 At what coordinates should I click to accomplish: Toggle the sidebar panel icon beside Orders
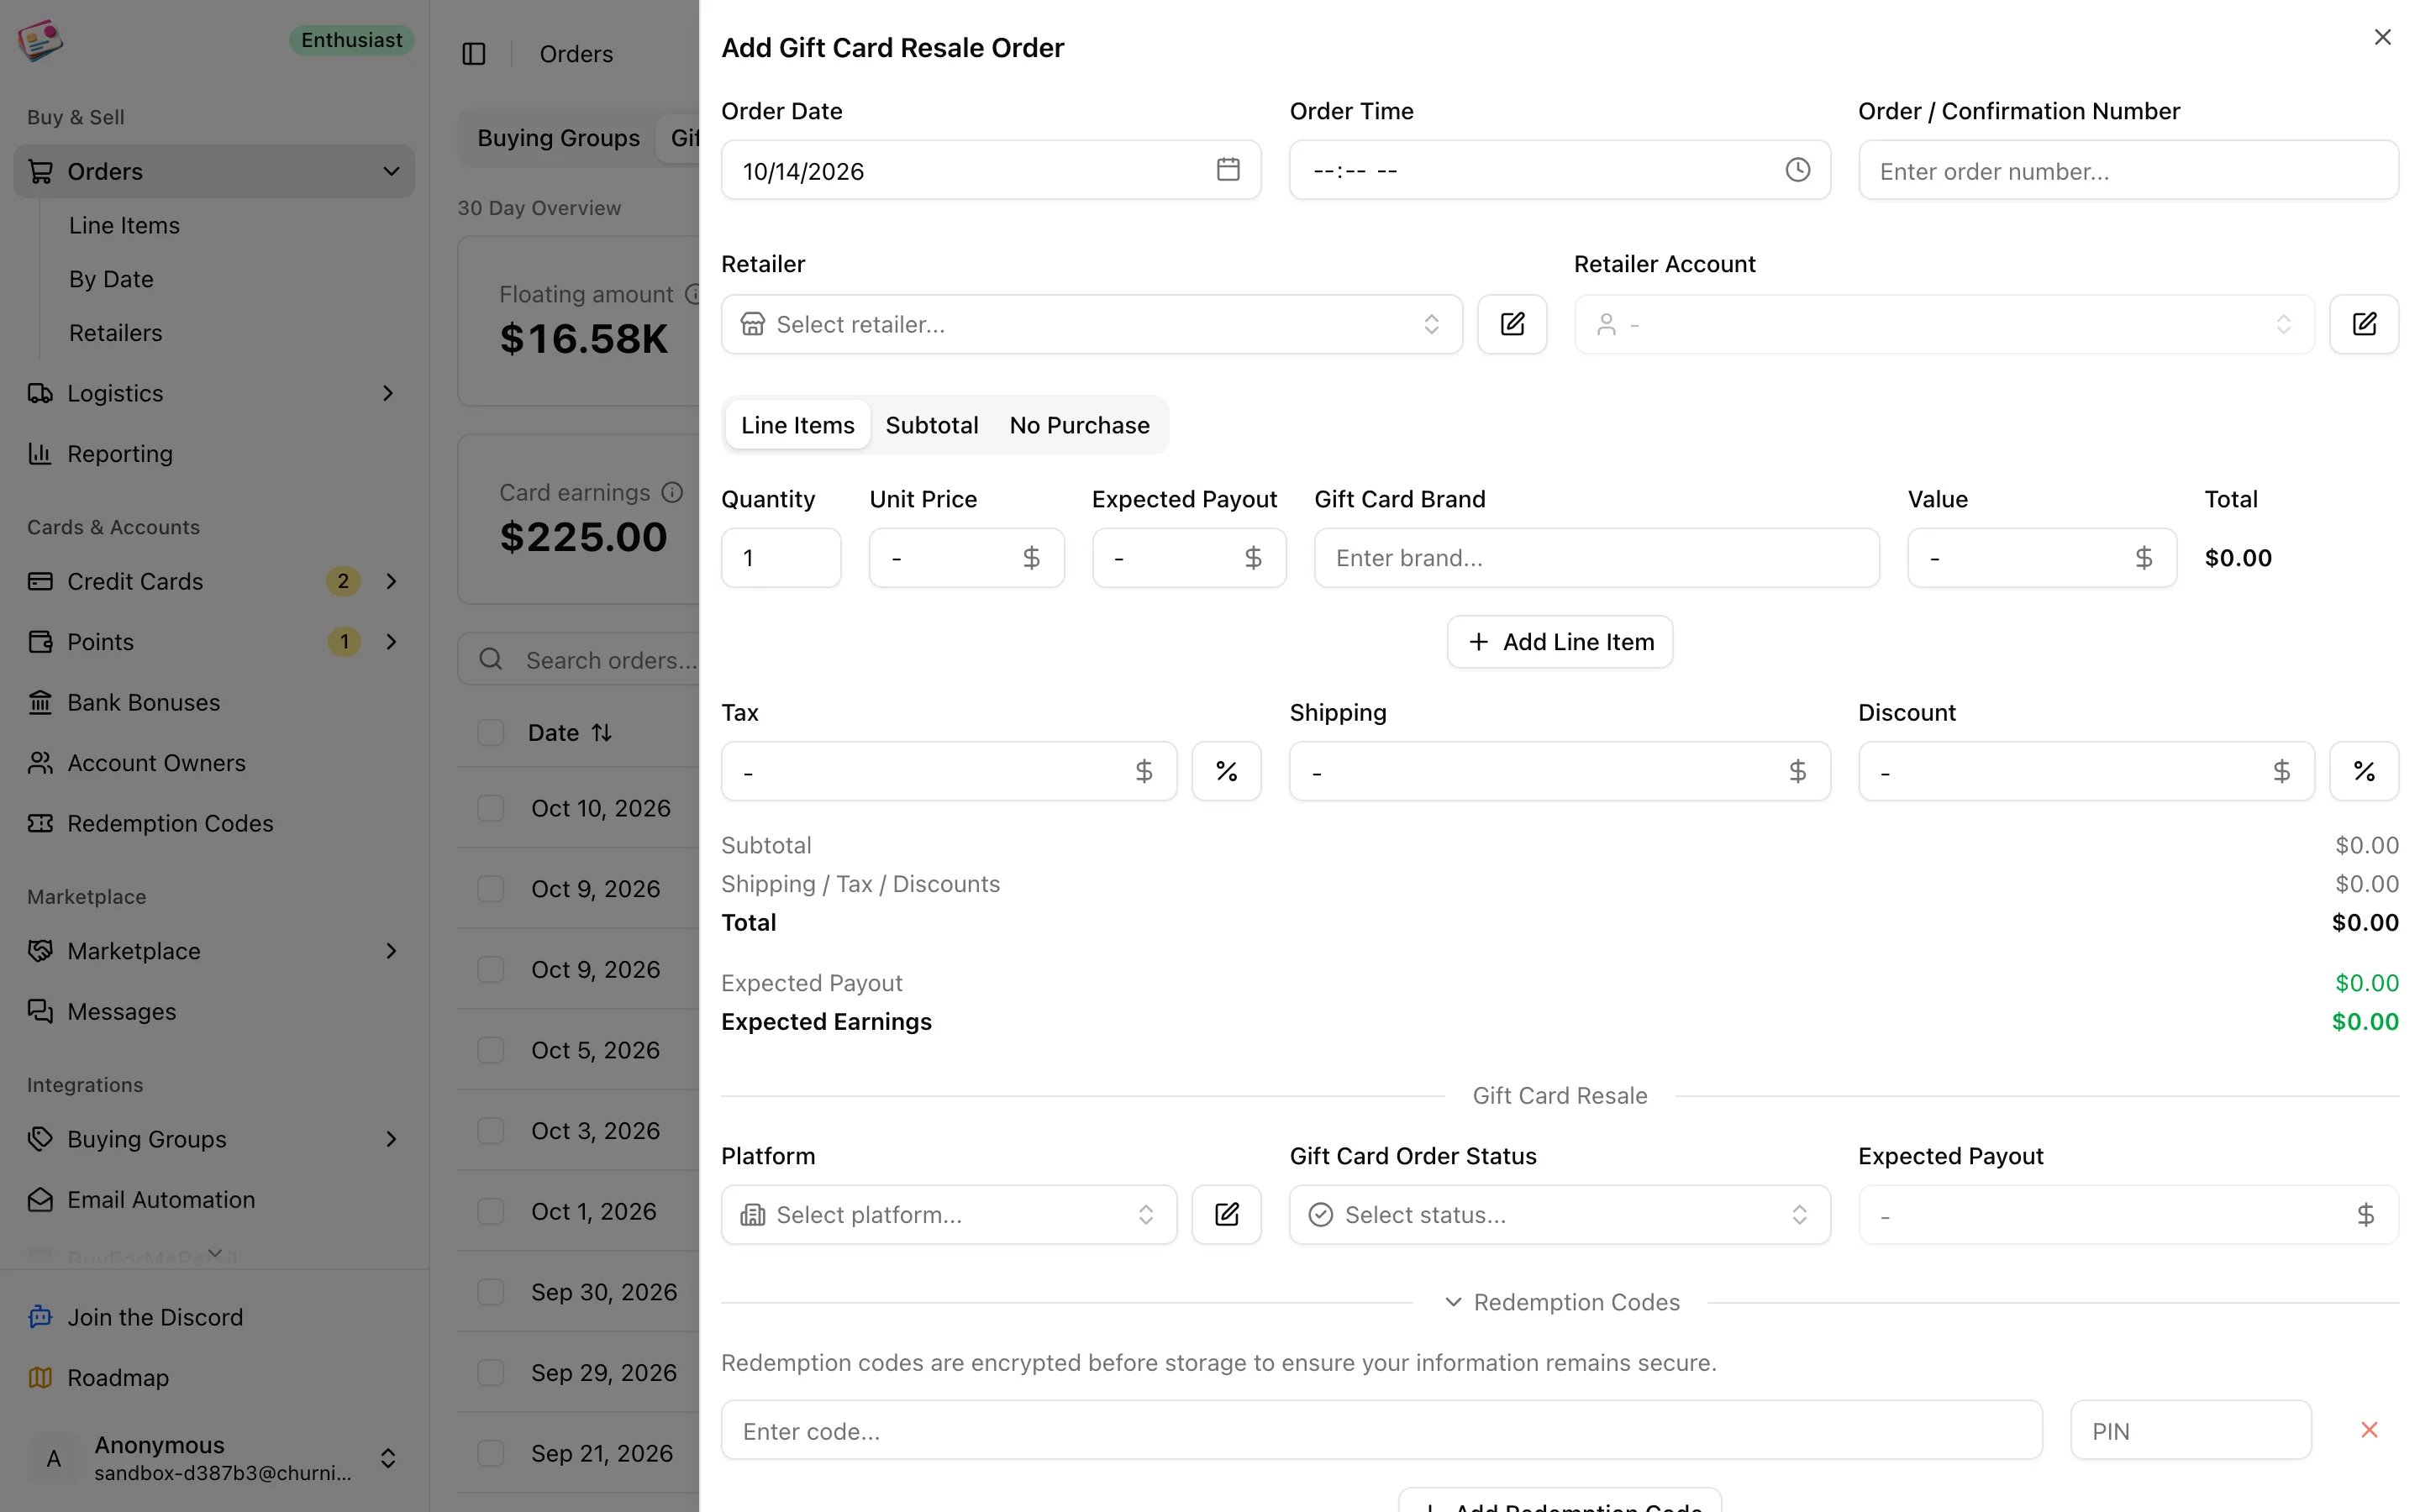pos(474,54)
